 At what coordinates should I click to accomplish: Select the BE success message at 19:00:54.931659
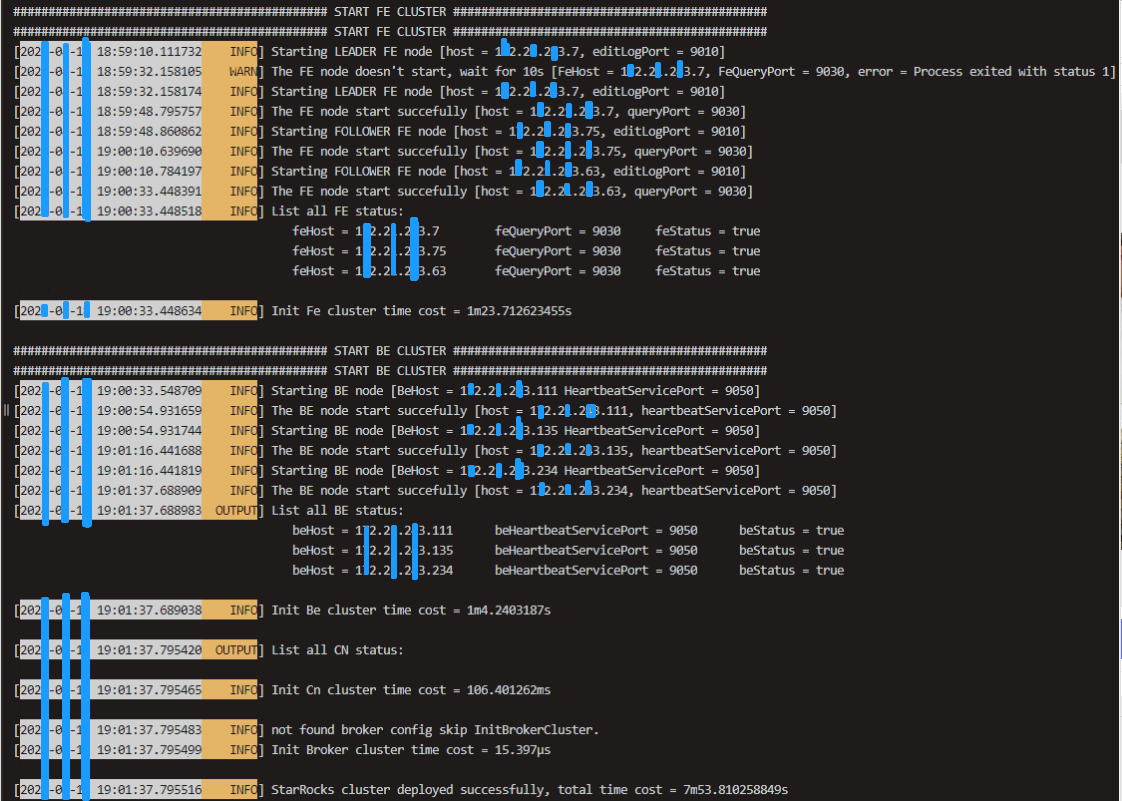[553, 411]
